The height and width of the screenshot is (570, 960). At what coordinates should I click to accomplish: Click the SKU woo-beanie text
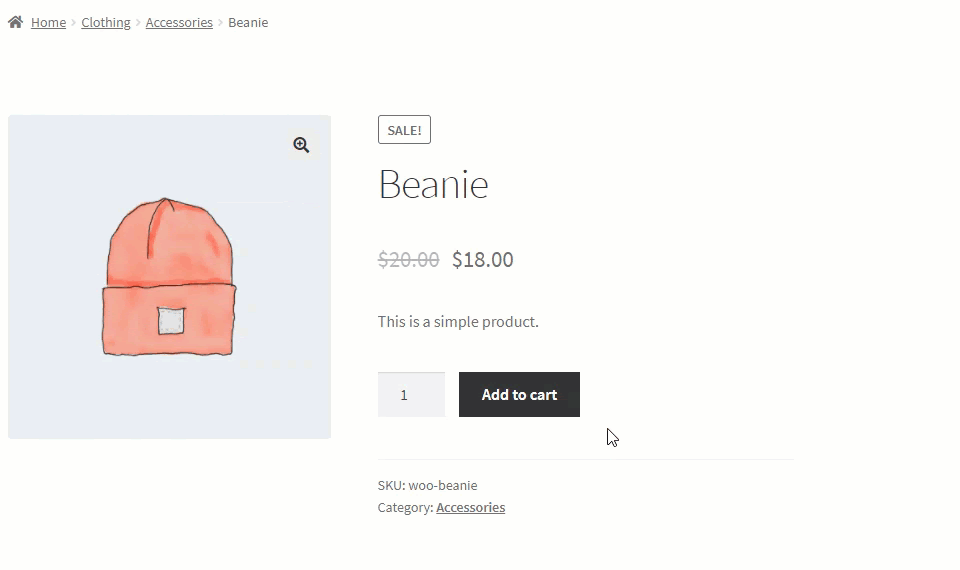tap(427, 486)
